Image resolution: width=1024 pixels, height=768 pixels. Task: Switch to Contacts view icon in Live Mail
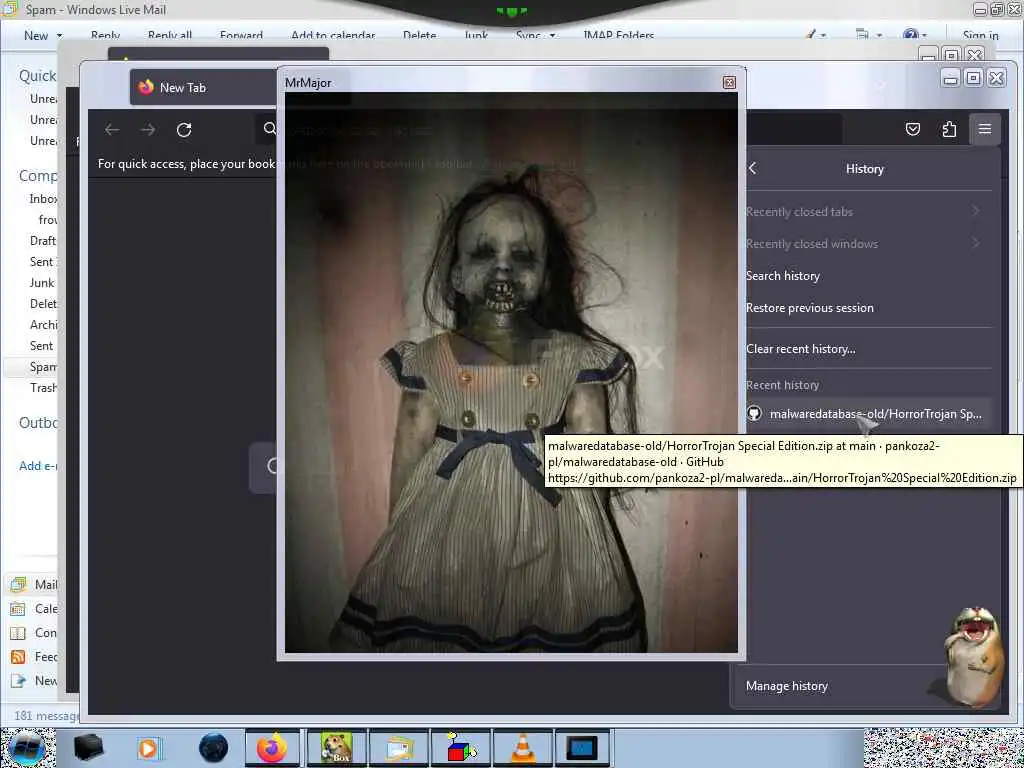[18, 633]
